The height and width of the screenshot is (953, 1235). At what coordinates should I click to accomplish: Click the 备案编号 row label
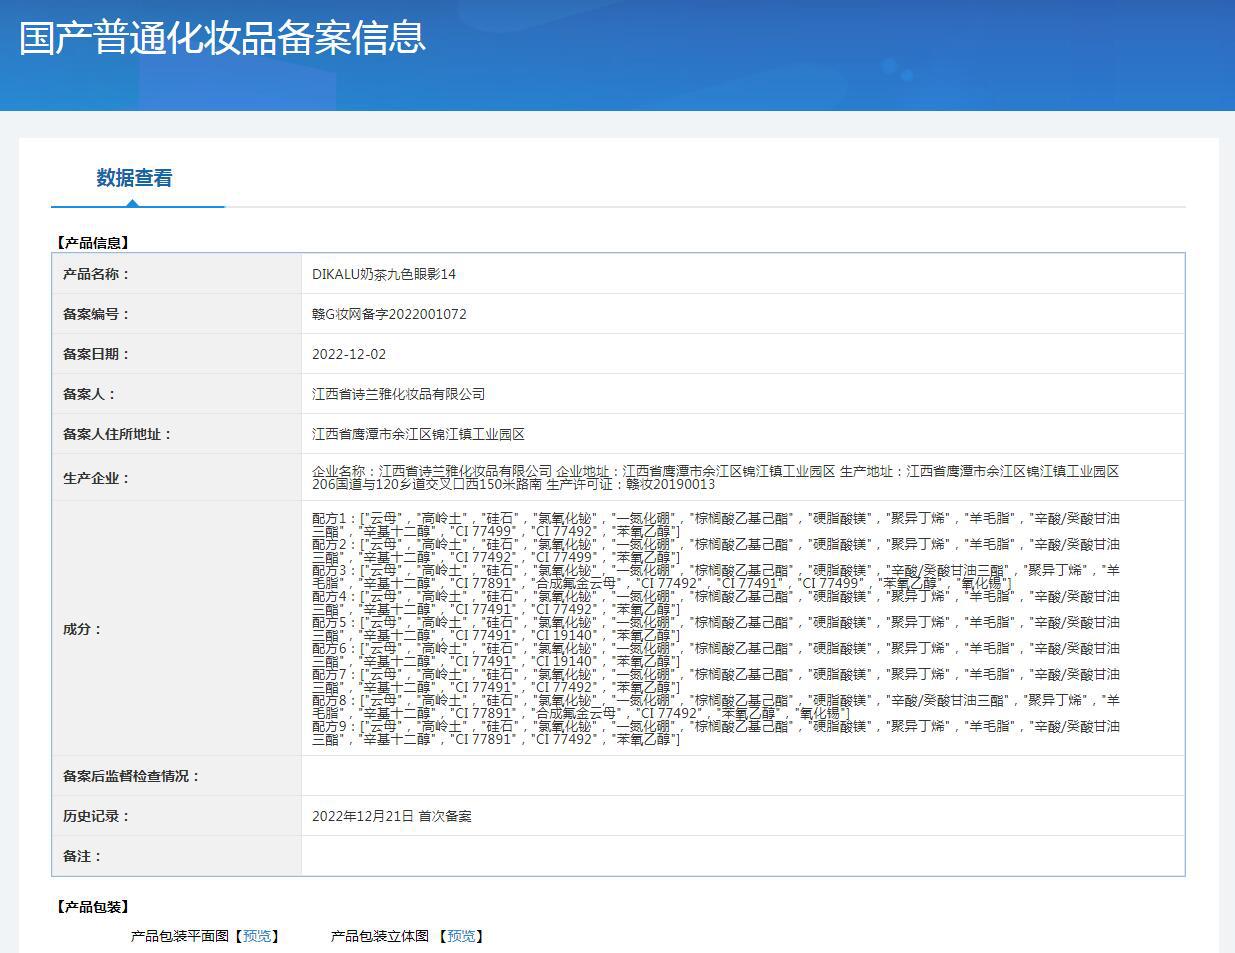point(96,314)
